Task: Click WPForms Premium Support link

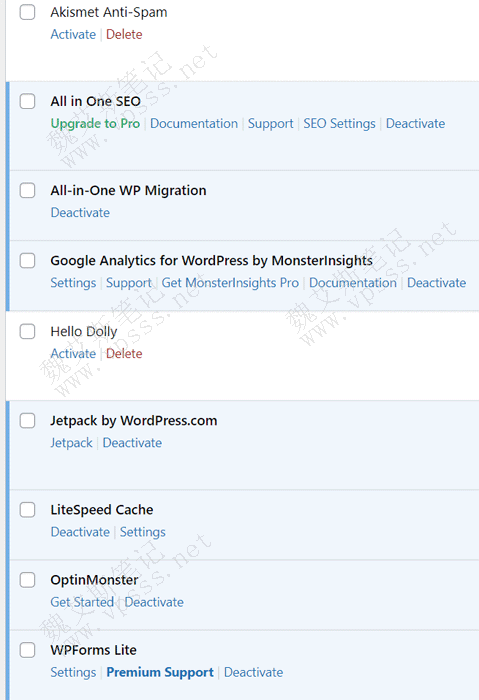Action: (160, 672)
